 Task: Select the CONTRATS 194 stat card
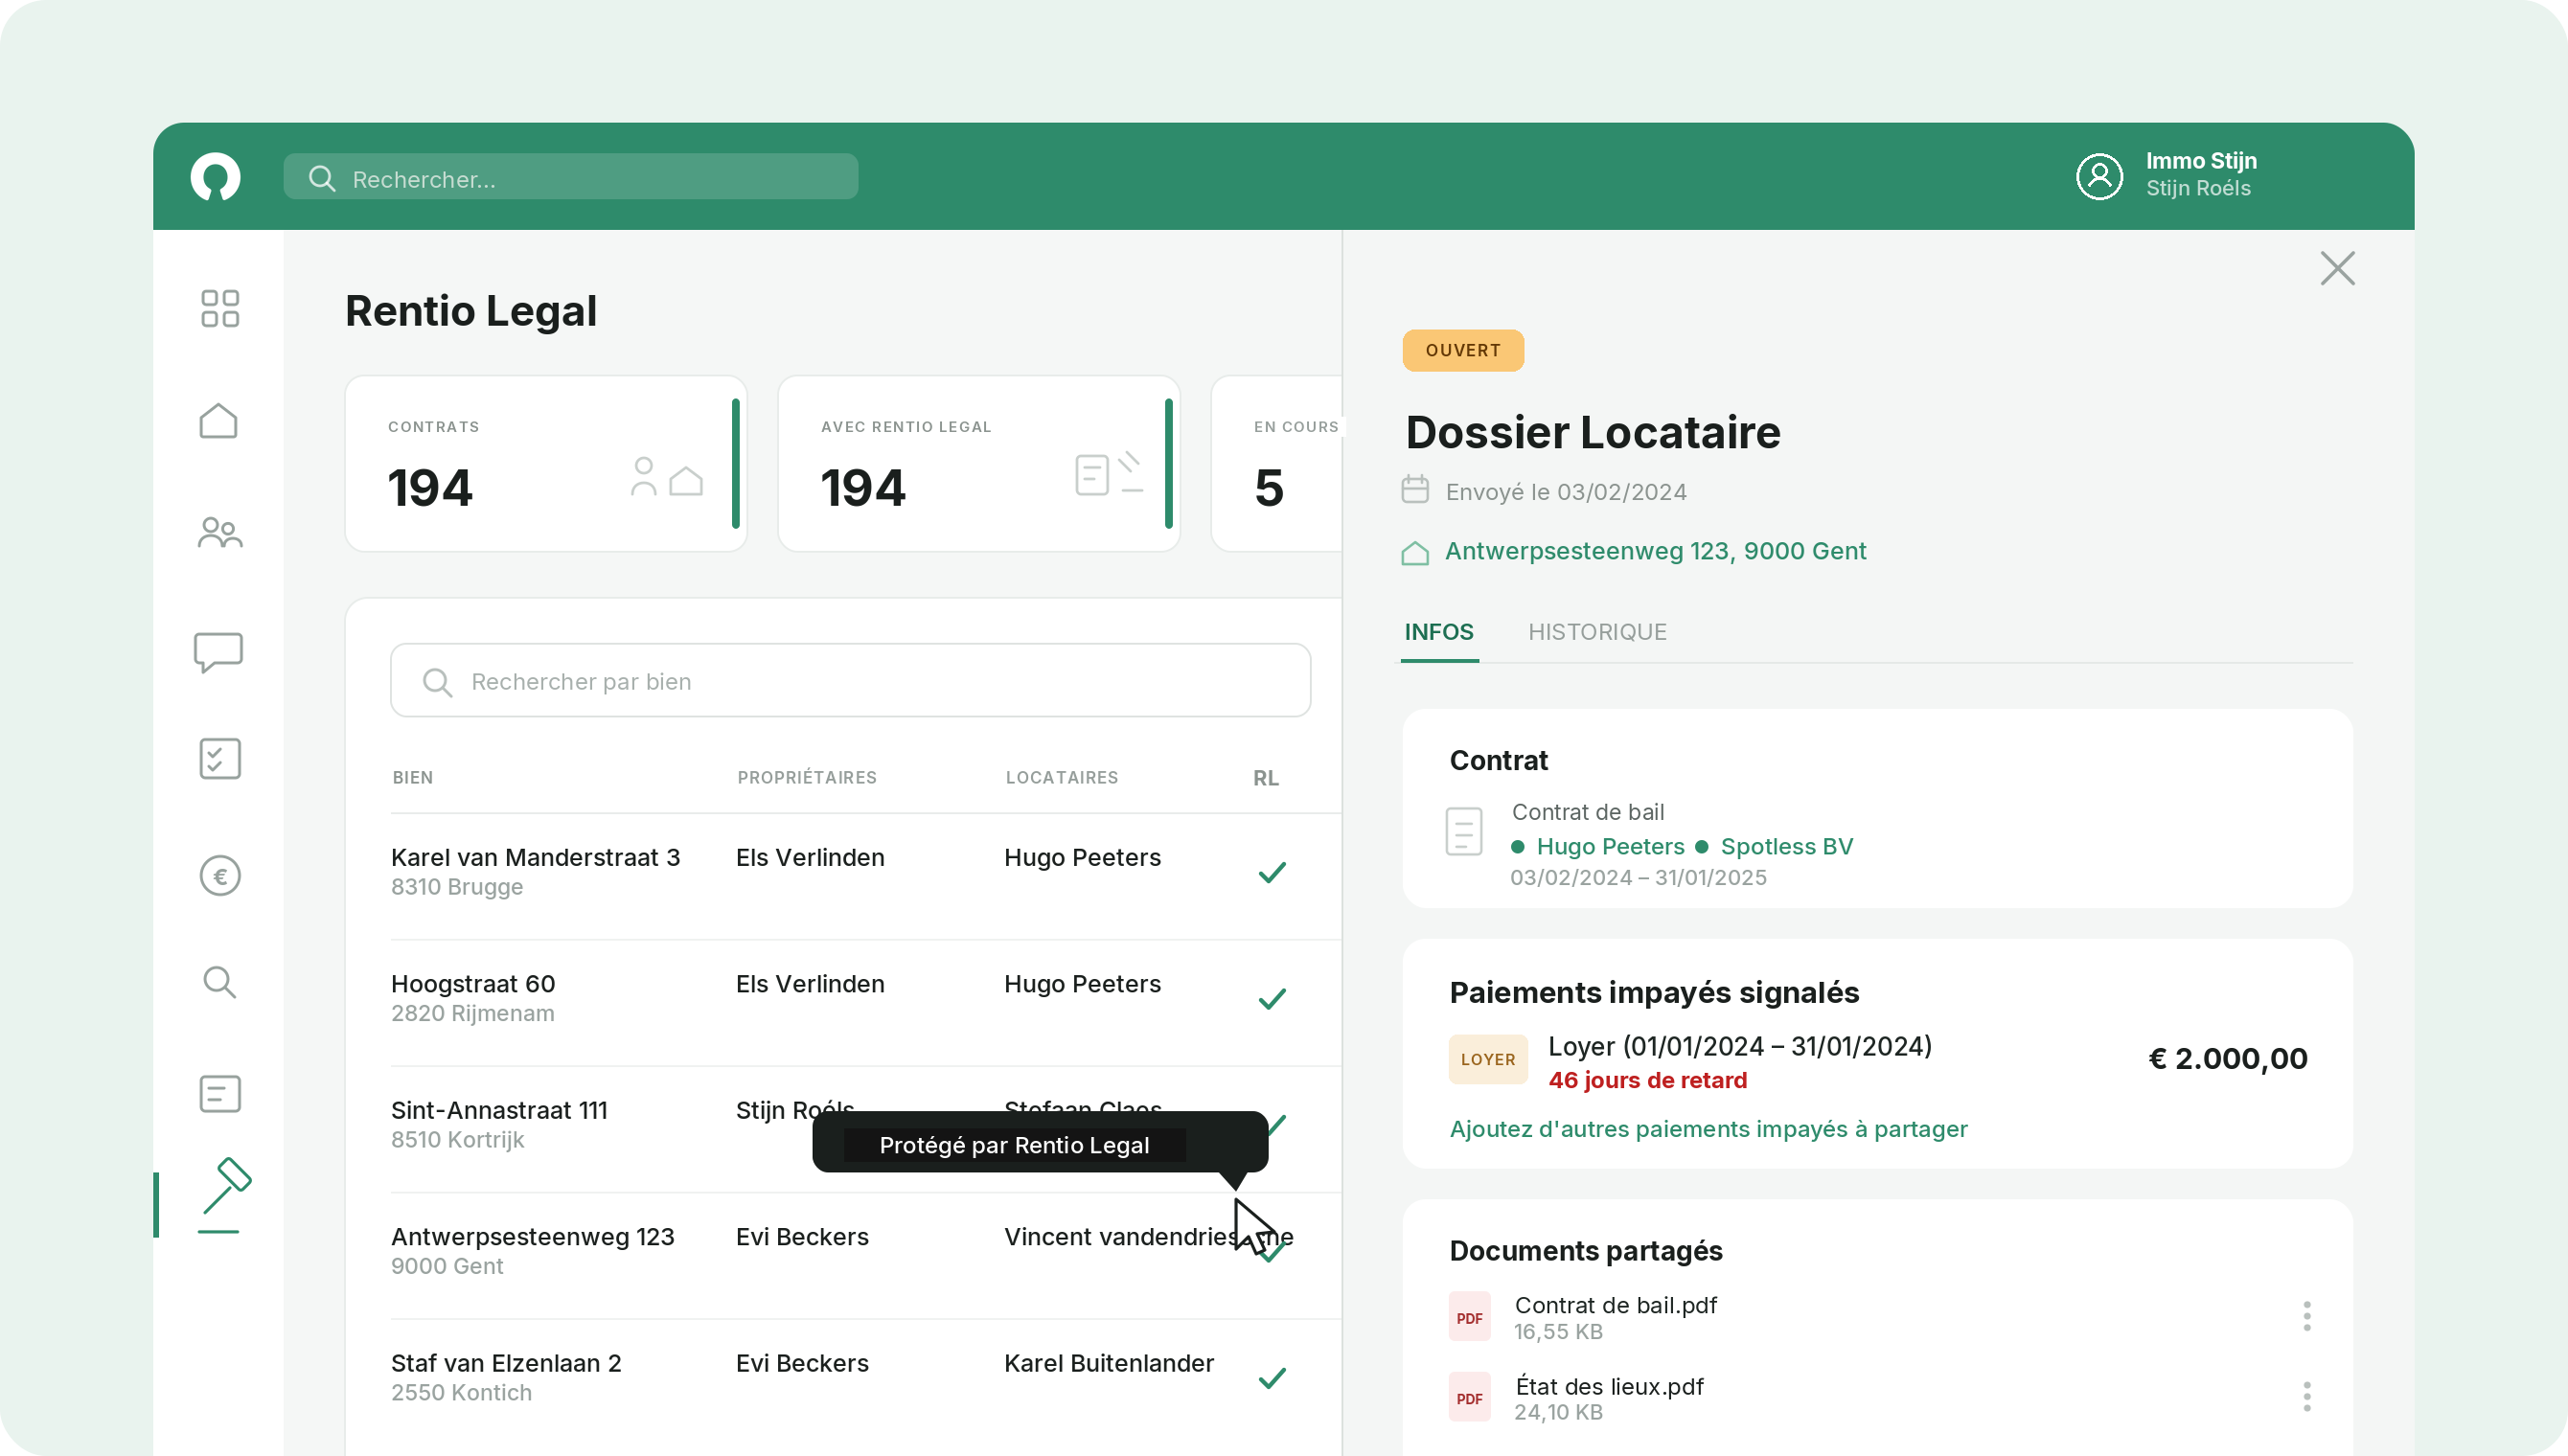click(x=546, y=464)
